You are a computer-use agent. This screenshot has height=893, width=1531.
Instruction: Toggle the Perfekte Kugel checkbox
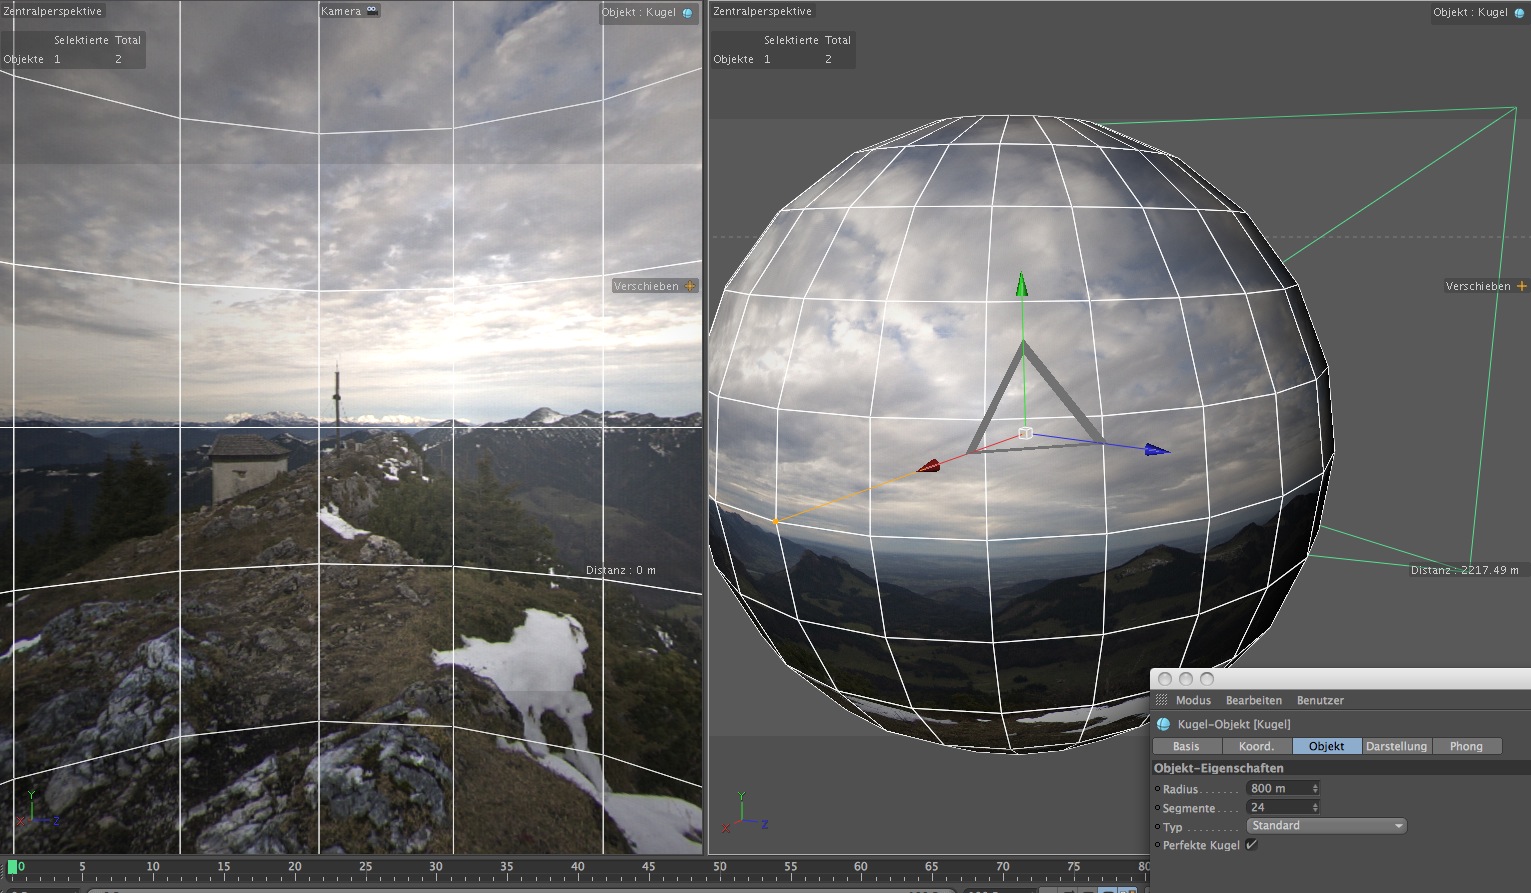1251,845
